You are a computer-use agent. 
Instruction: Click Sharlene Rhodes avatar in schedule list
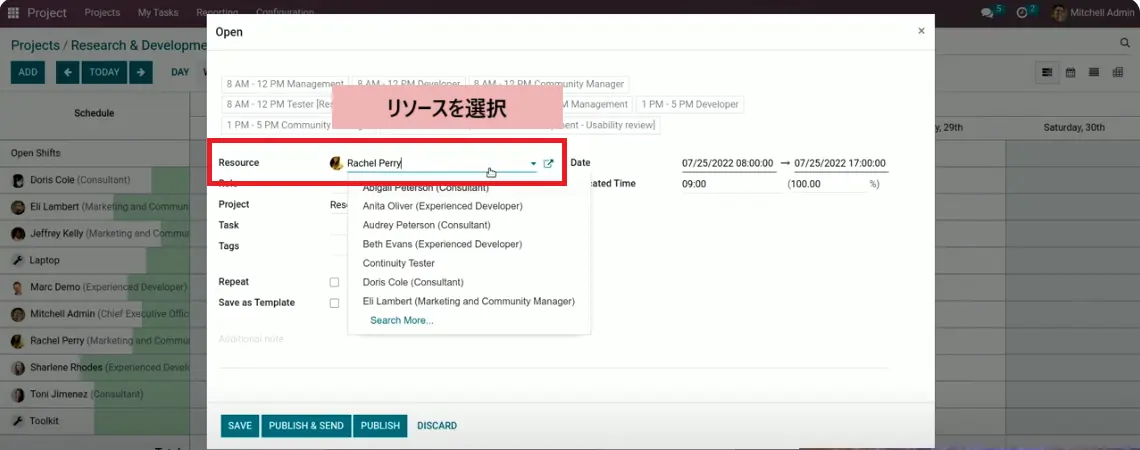click(18, 368)
